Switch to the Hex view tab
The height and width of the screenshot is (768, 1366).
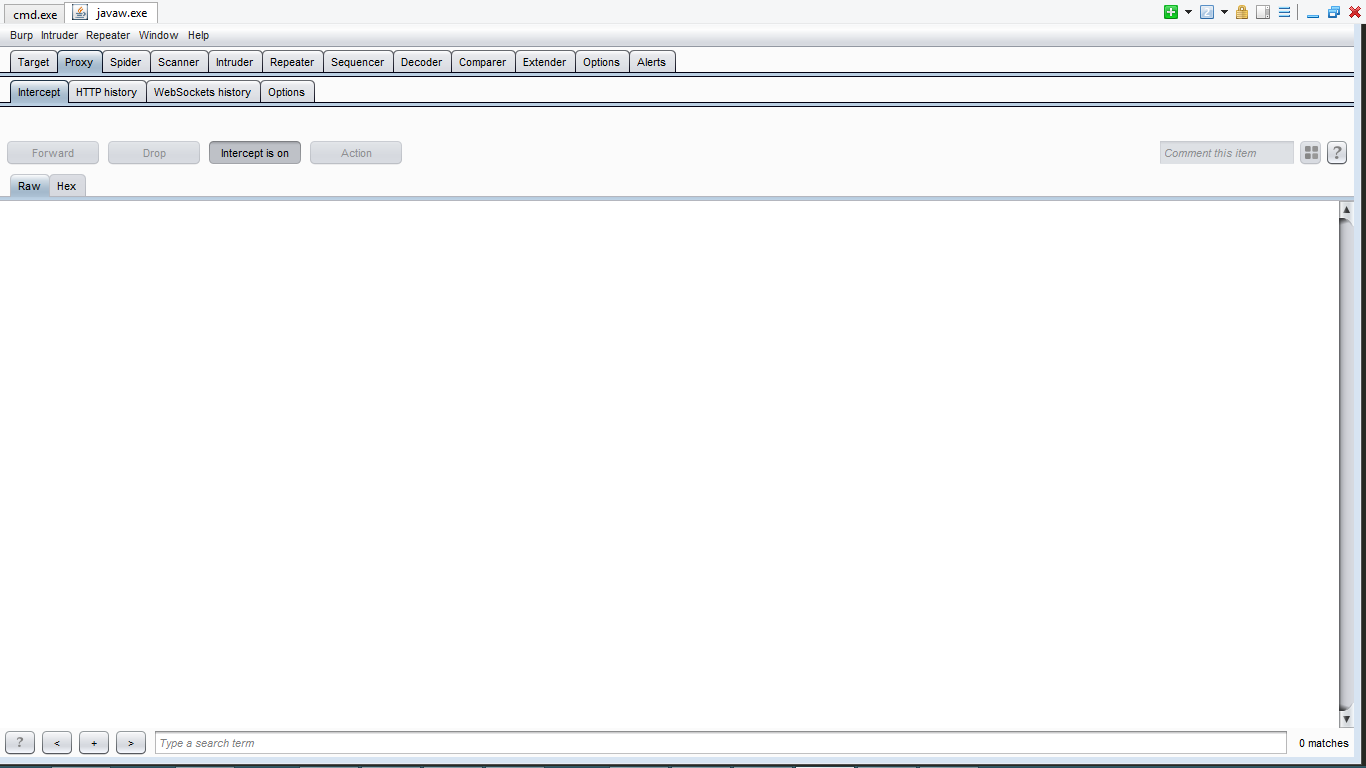coord(67,186)
